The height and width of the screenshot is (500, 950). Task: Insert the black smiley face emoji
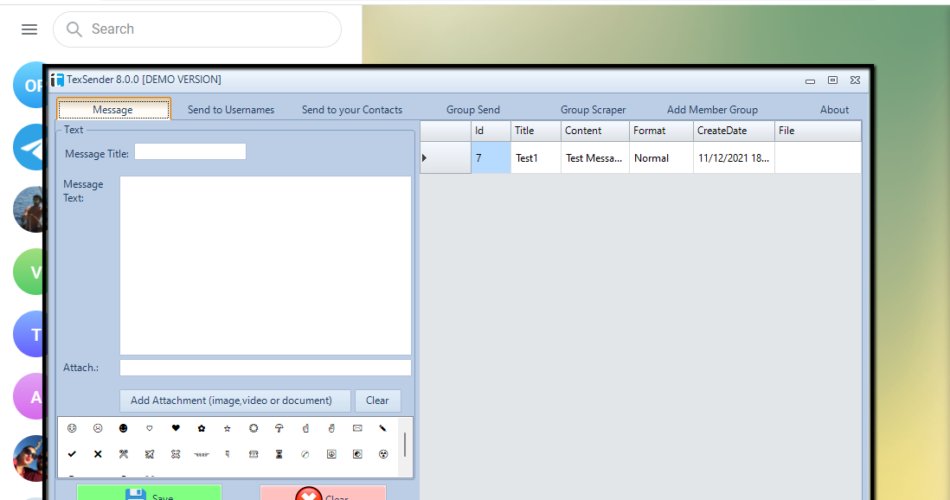pyautogui.click(x=124, y=428)
